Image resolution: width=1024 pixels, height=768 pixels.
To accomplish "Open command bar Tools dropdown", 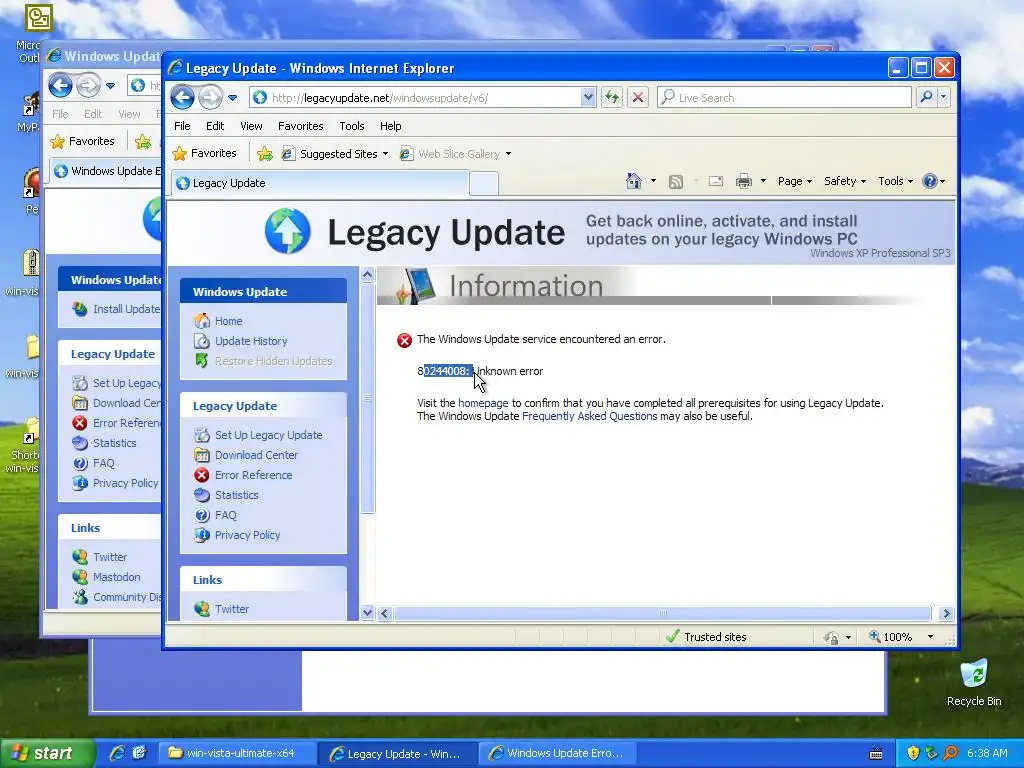I will (x=895, y=181).
